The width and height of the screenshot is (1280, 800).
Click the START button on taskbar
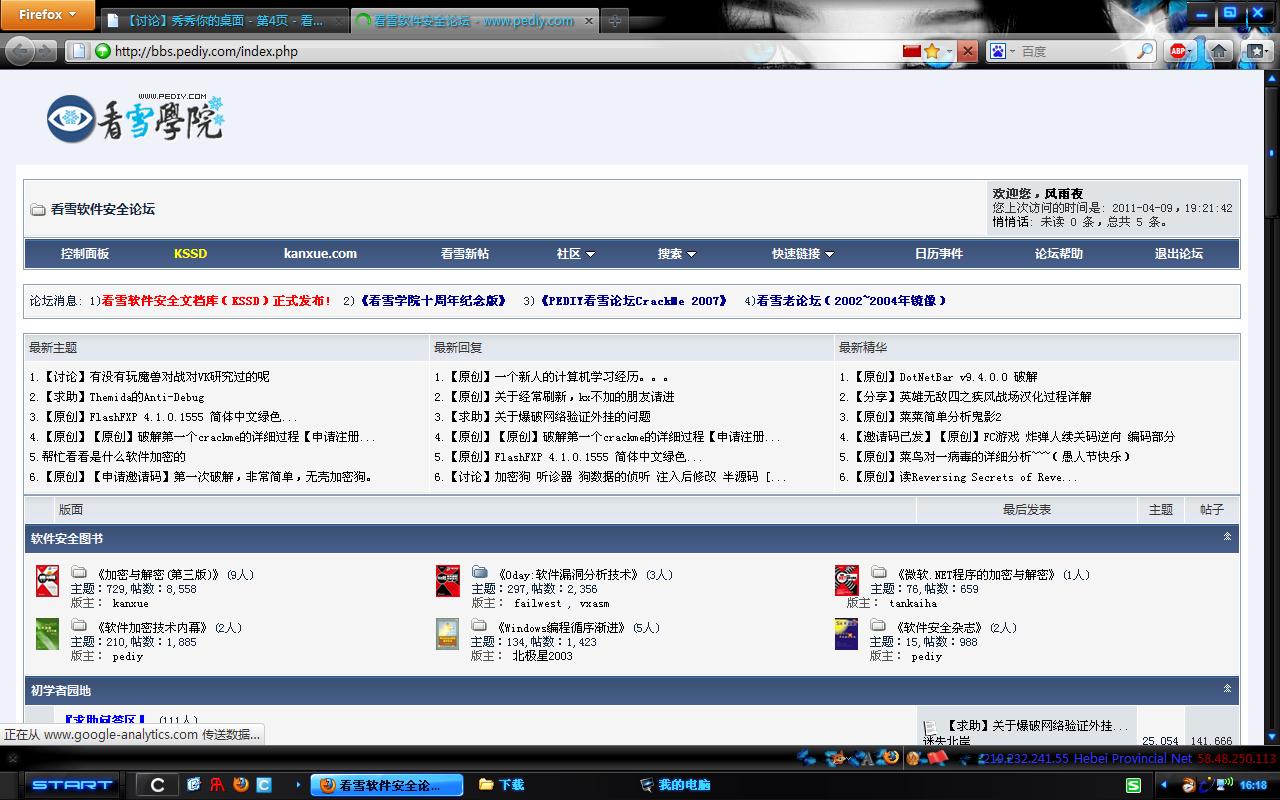71,785
